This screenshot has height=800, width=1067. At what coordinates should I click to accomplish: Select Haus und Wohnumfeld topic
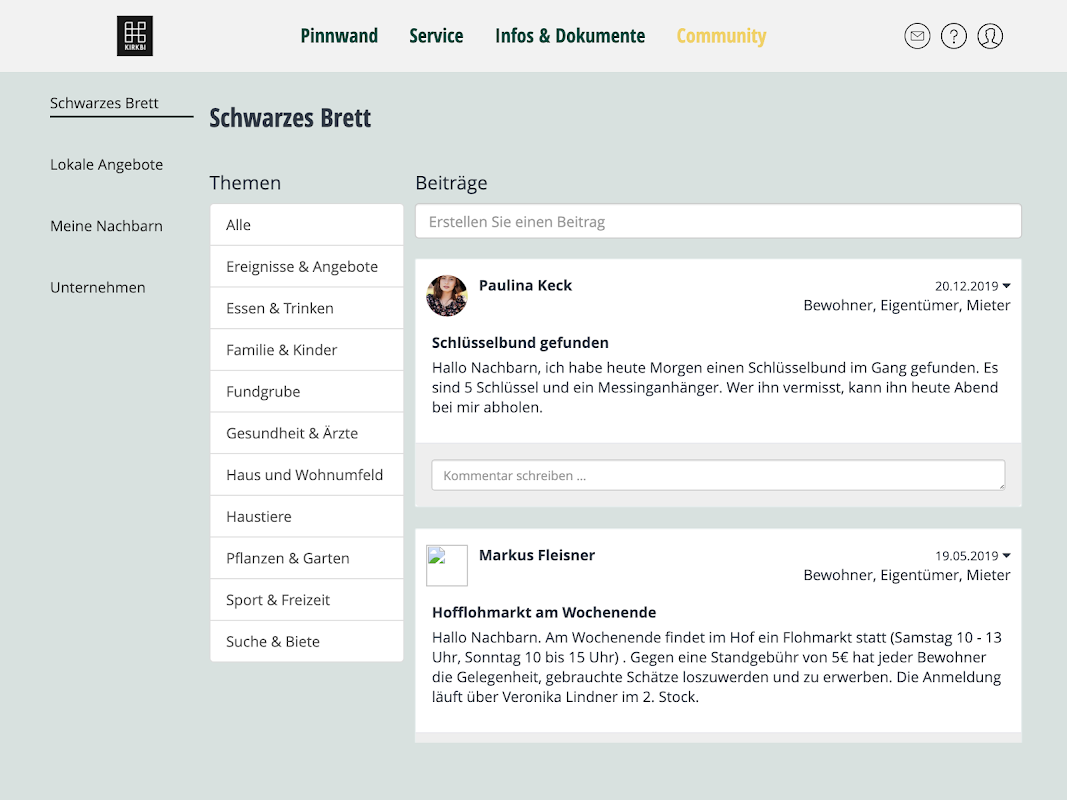307,475
